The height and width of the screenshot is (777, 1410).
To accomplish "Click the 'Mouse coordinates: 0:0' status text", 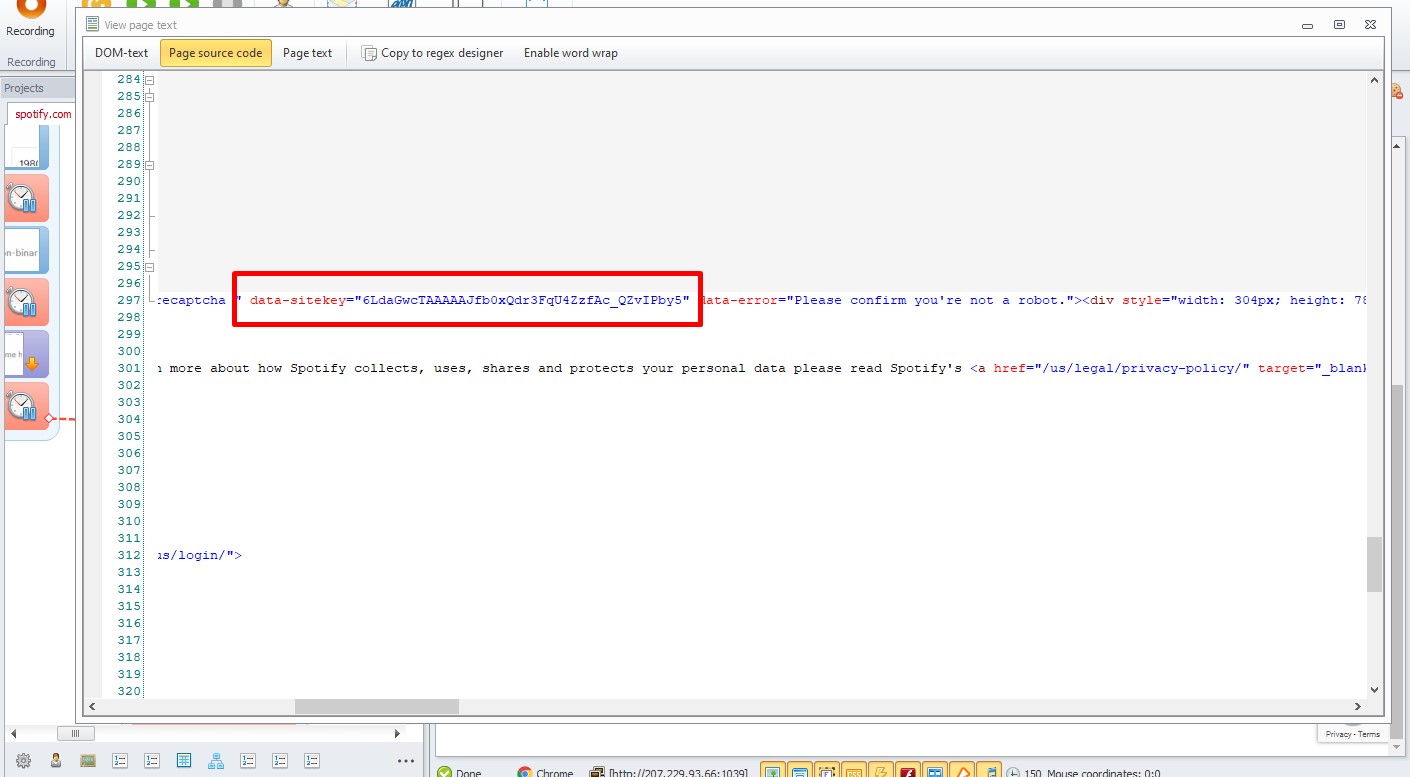I will tap(1104, 773).
